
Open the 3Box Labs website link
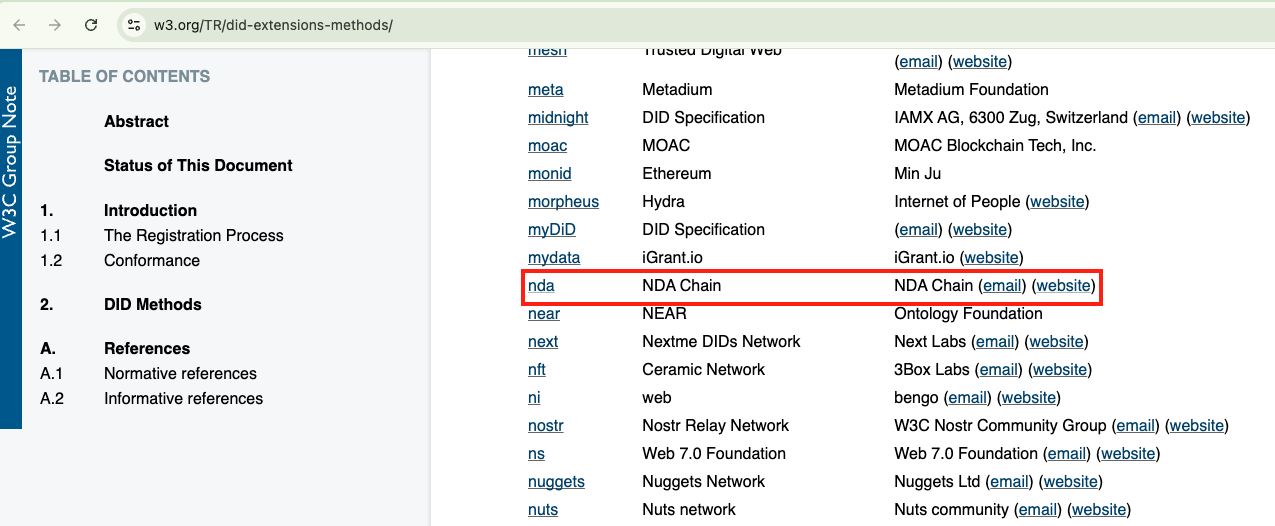click(1060, 369)
